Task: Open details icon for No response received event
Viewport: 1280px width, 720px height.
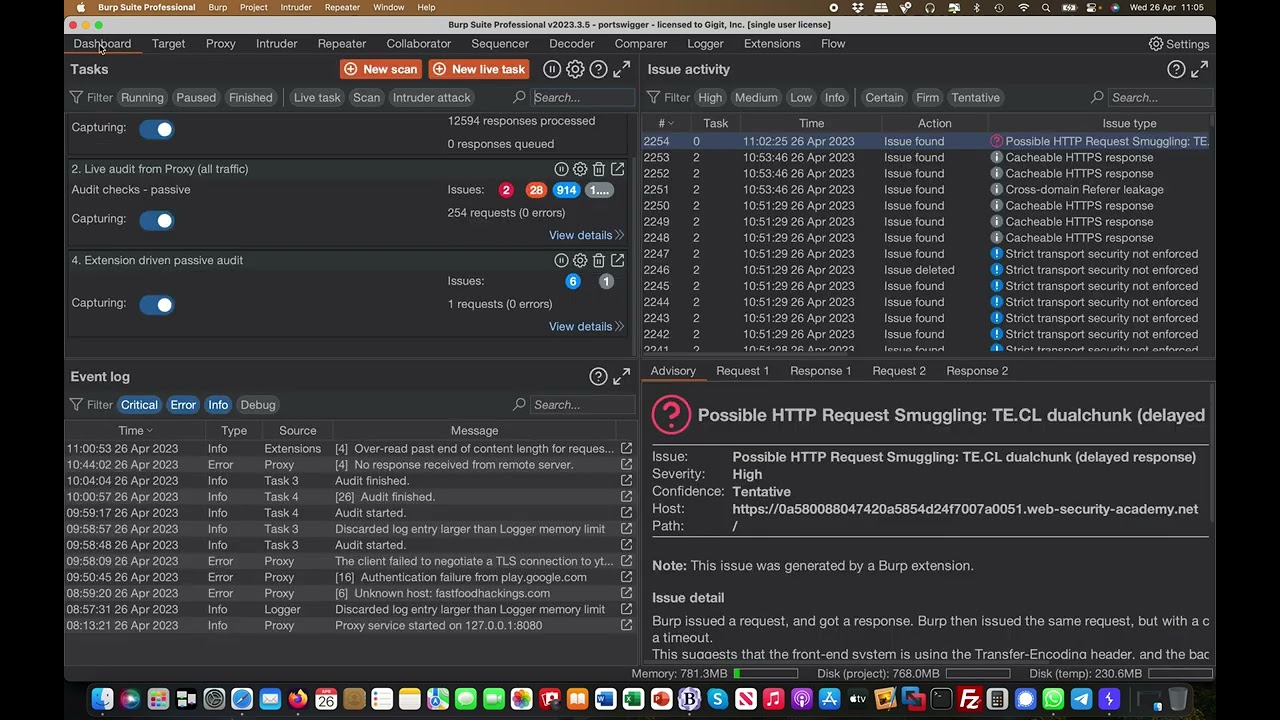Action: [626, 465]
